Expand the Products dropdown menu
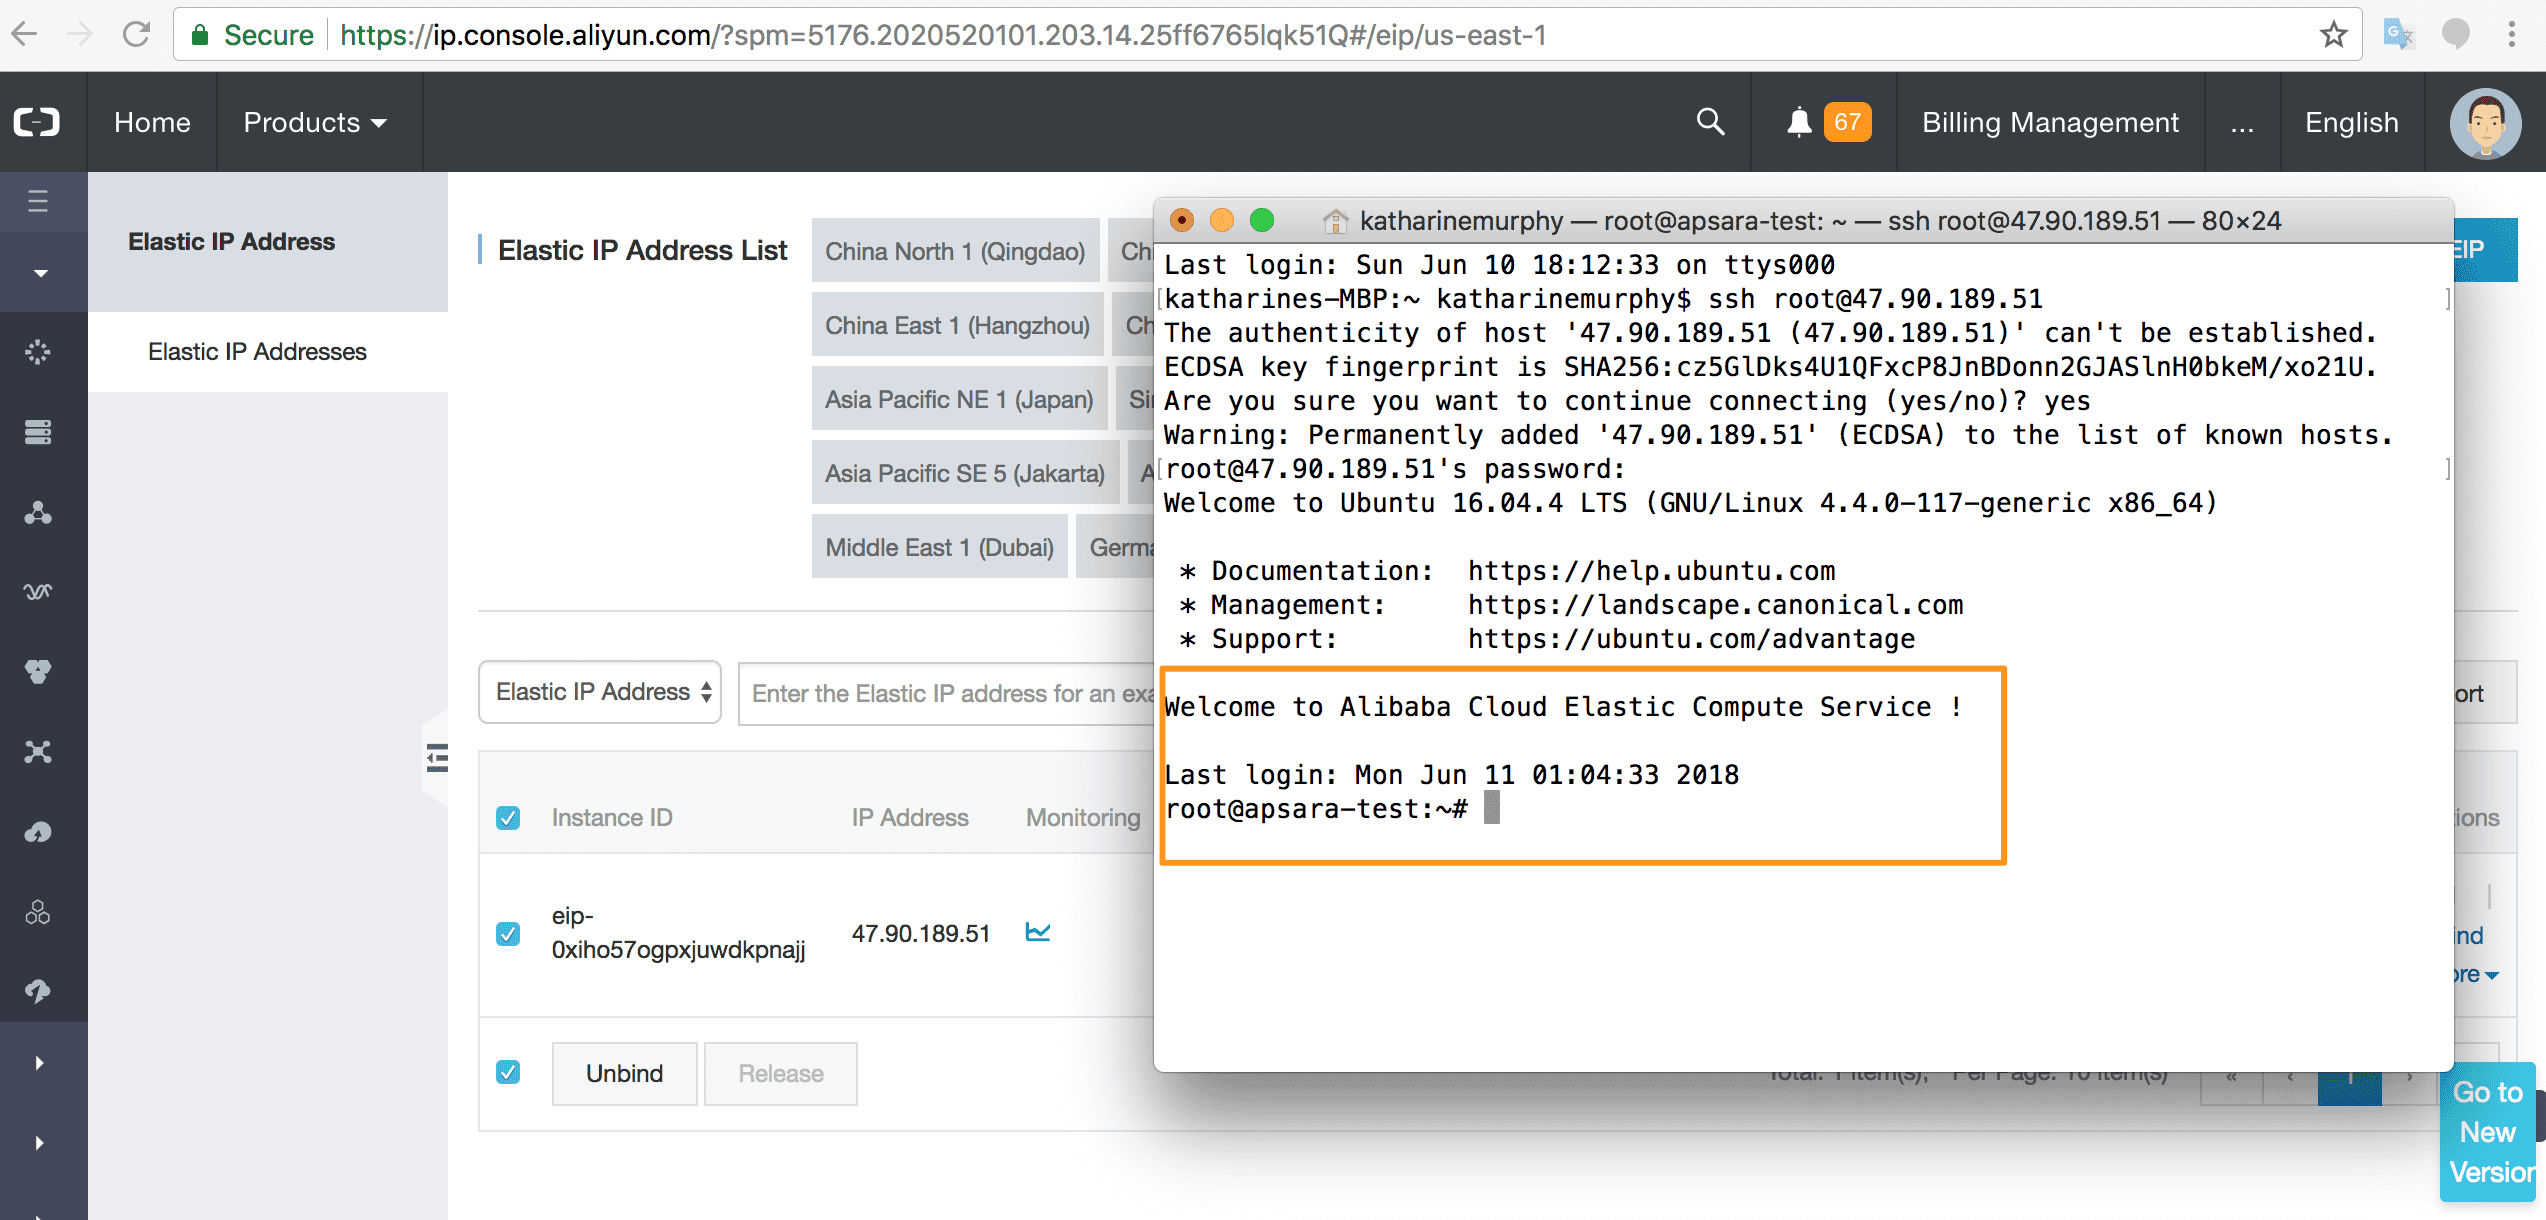The height and width of the screenshot is (1220, 2546). pyautogui.click(x=315, y=122)
